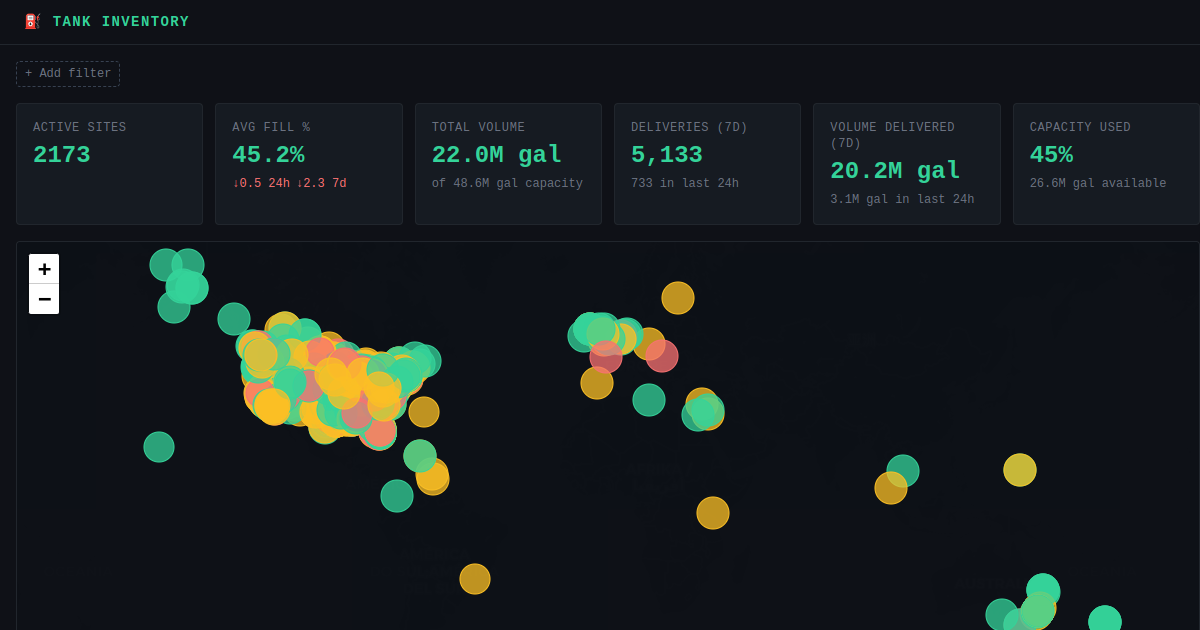
Task: Select the Avg Fill % card
Action: click(309, 164)
